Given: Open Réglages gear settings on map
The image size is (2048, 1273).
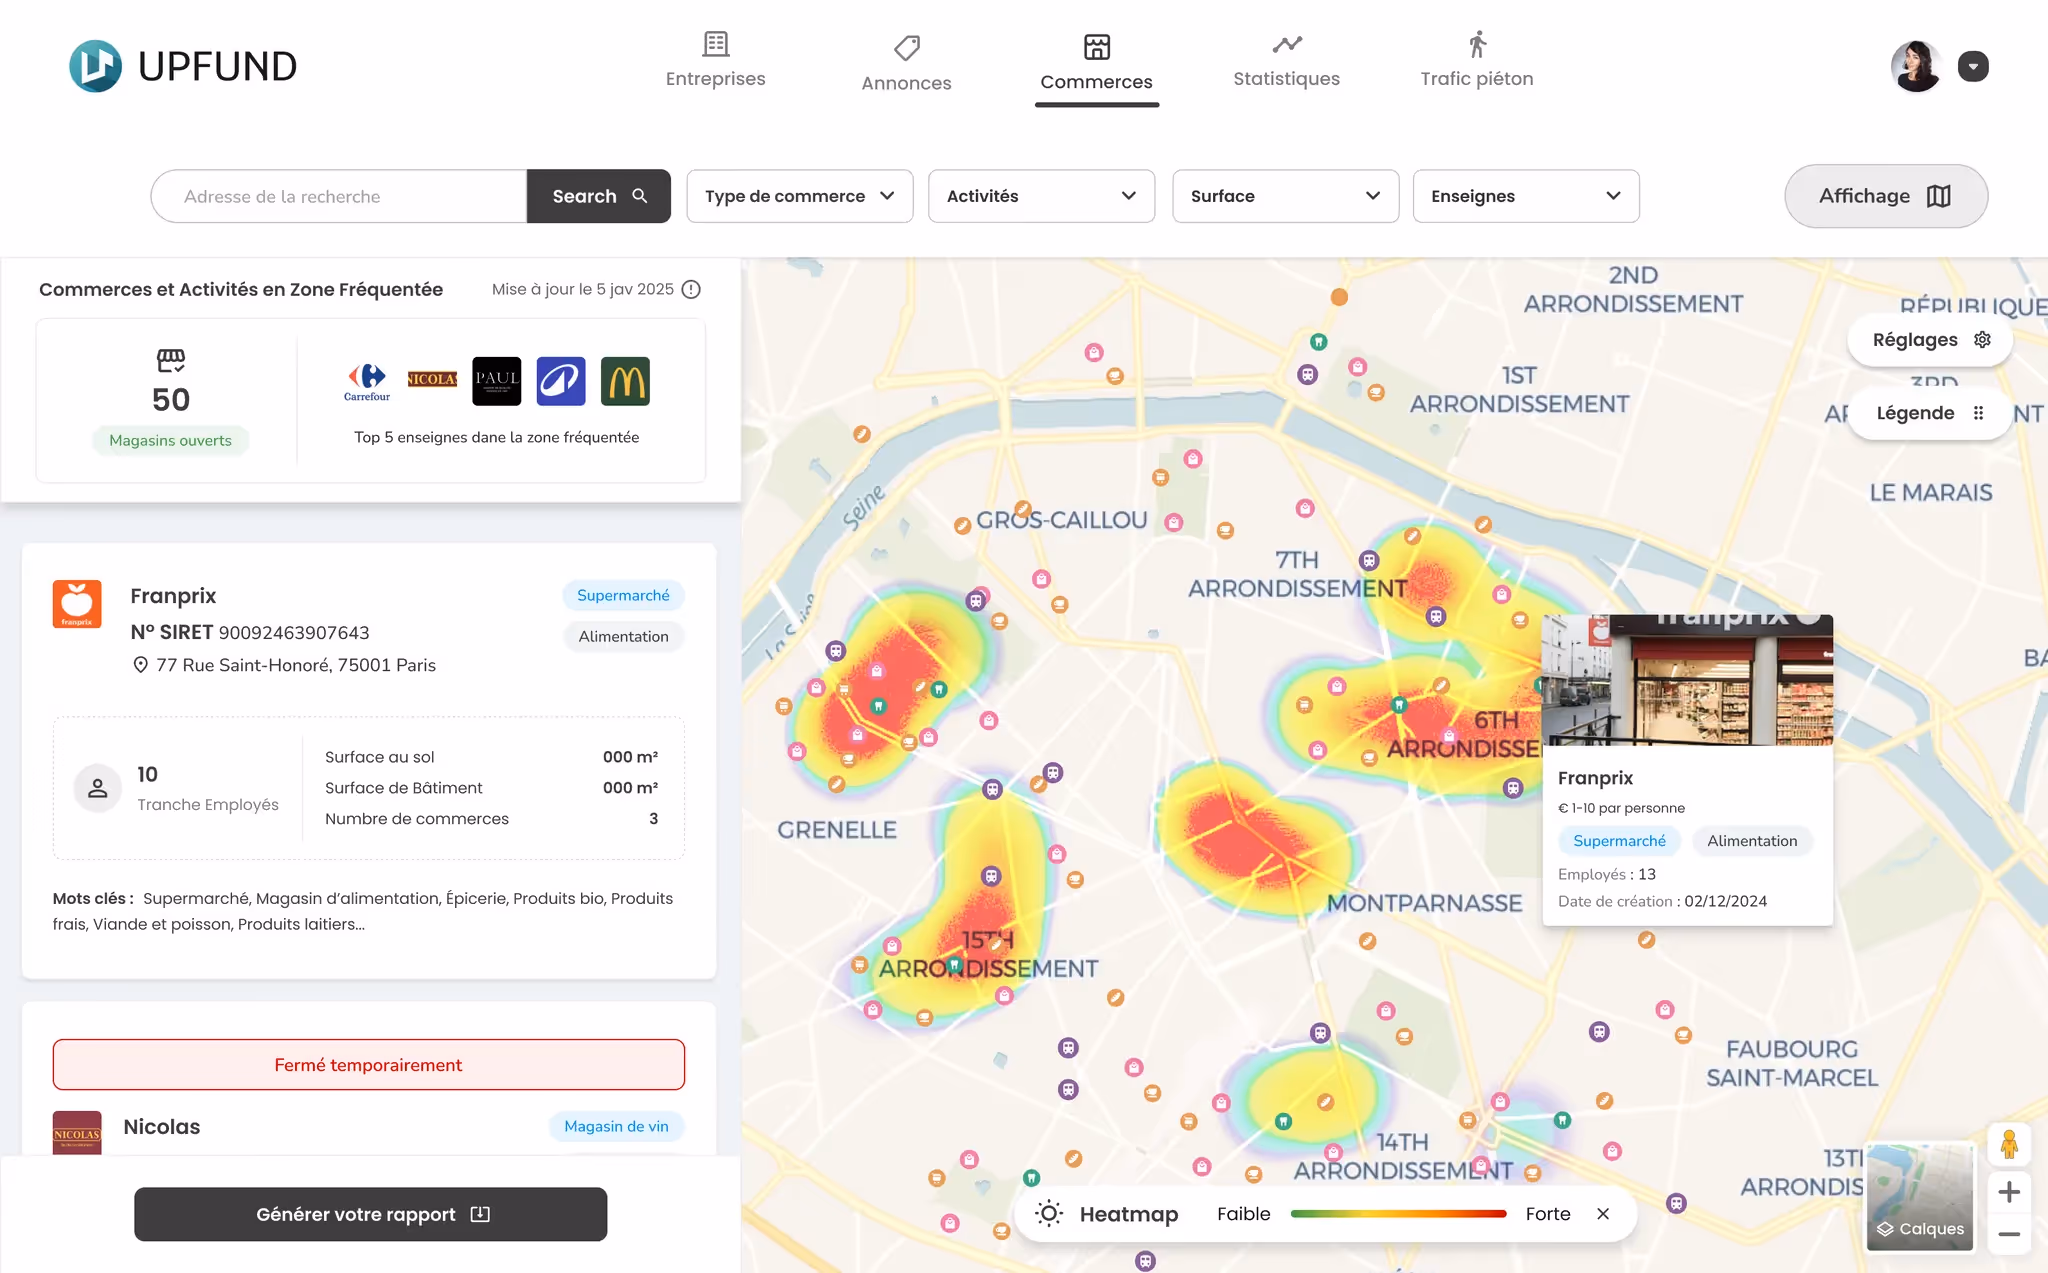Looking at the screenshot, I should (x=1930, y=340).
